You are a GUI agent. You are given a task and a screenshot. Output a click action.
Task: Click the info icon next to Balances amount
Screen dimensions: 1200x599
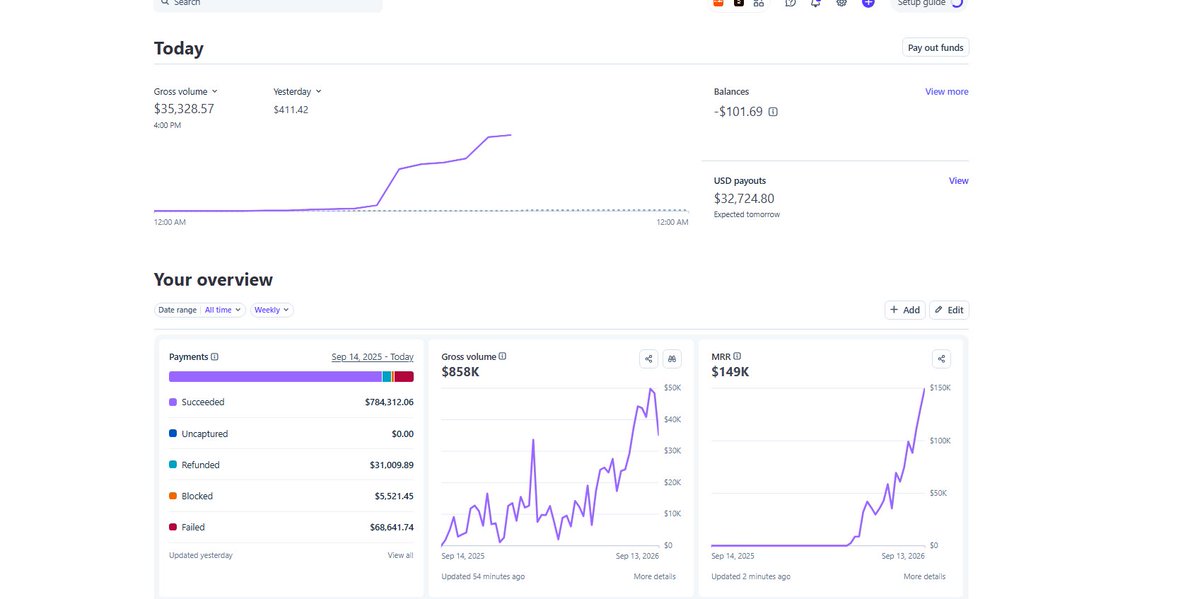point(773,112)
